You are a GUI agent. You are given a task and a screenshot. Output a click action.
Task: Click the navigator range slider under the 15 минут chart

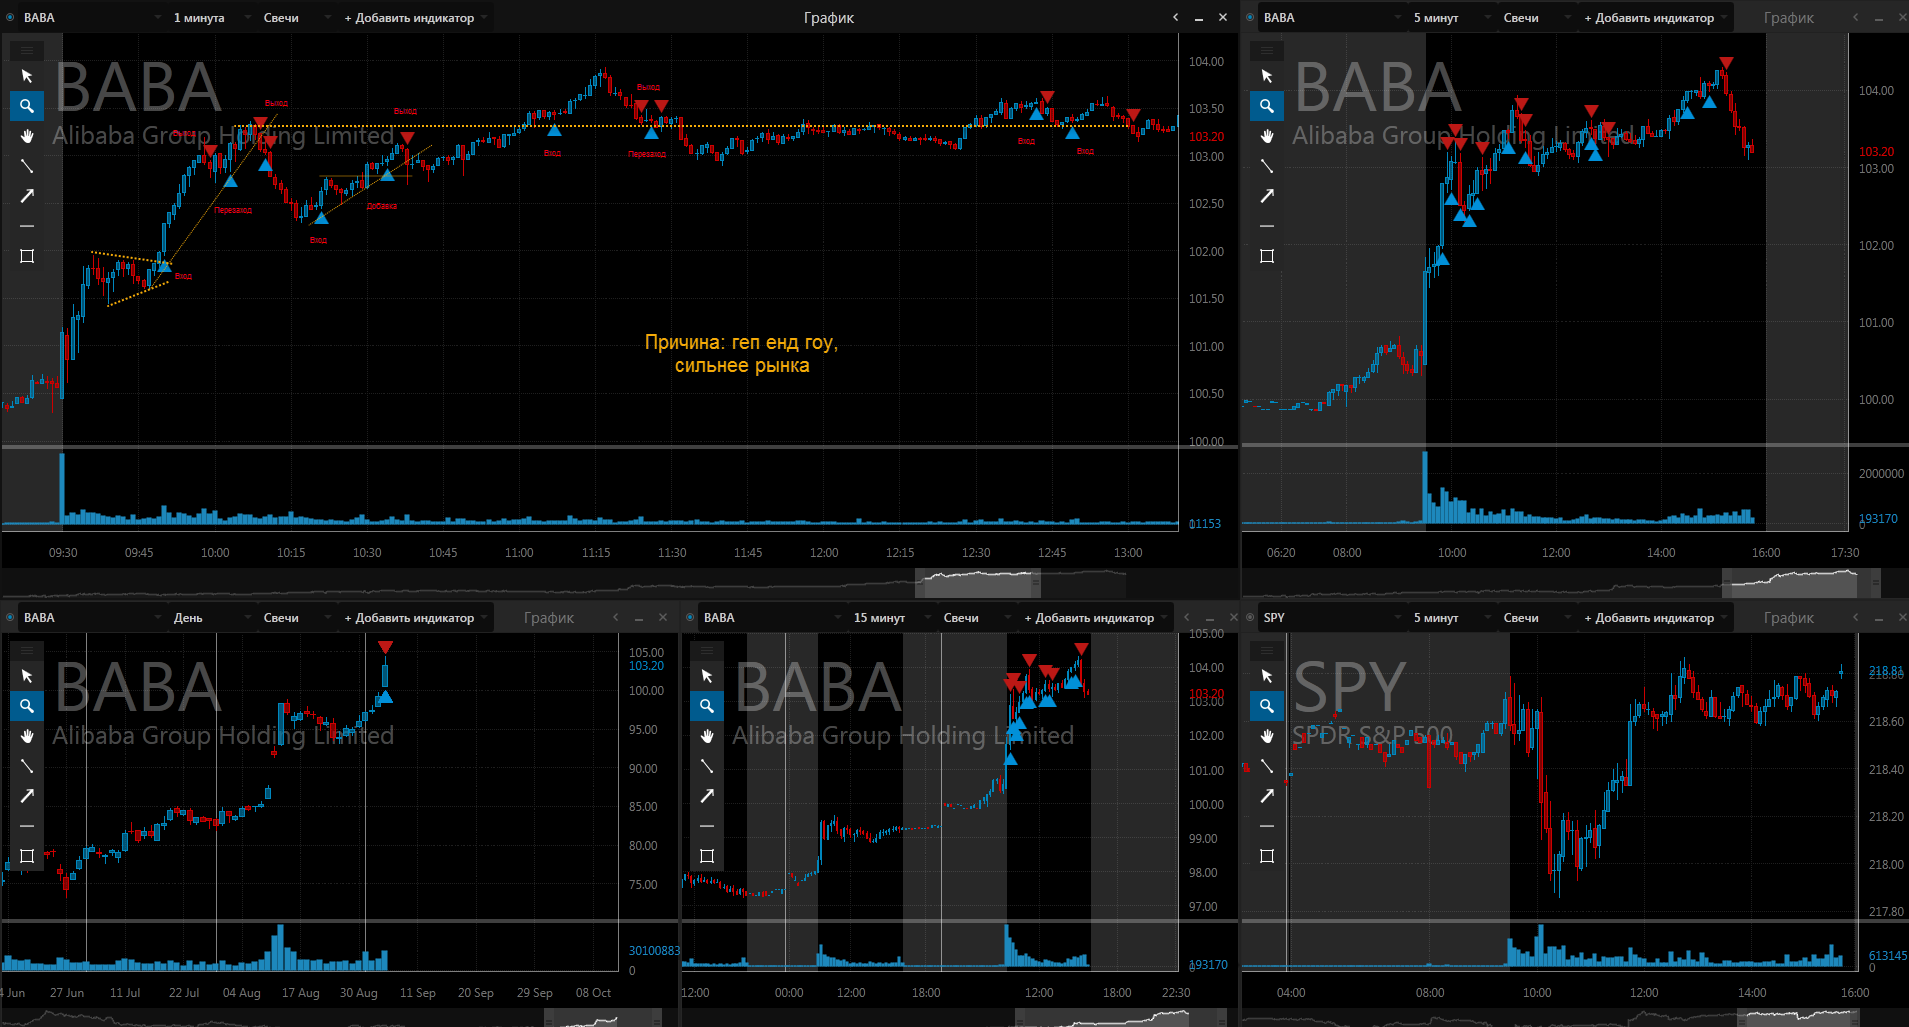(1121, 1018)
